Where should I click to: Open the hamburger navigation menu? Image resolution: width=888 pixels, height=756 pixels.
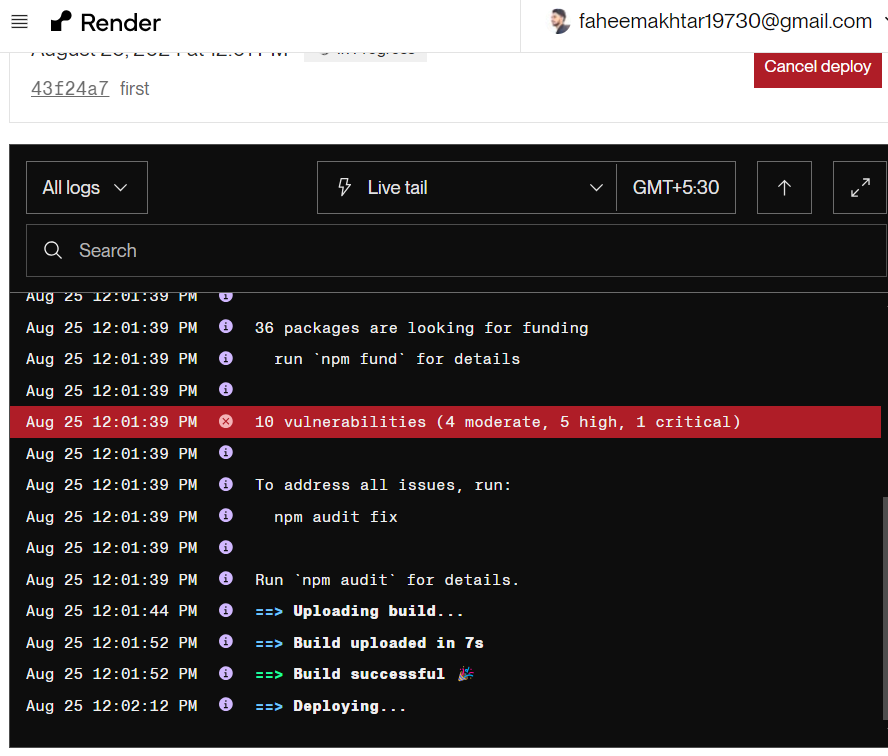[19, 22]
